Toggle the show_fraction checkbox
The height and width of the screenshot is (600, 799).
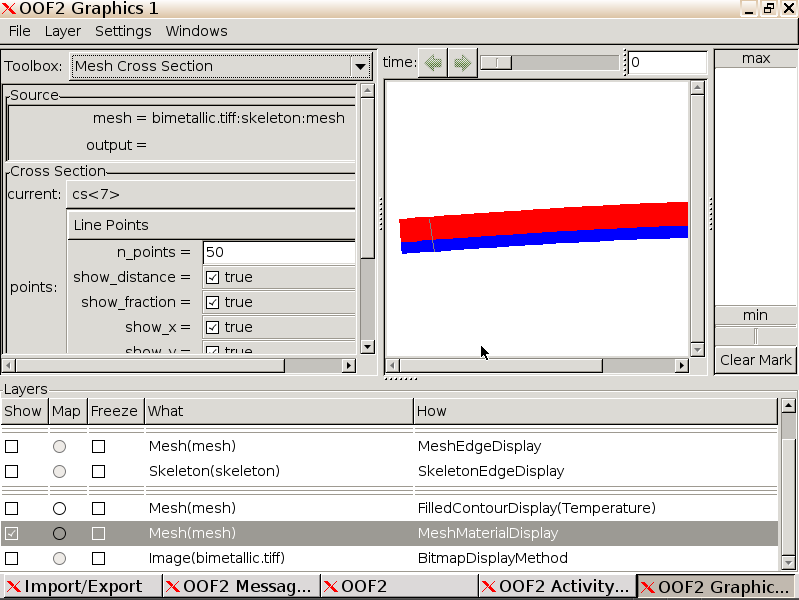click(212, 302)
